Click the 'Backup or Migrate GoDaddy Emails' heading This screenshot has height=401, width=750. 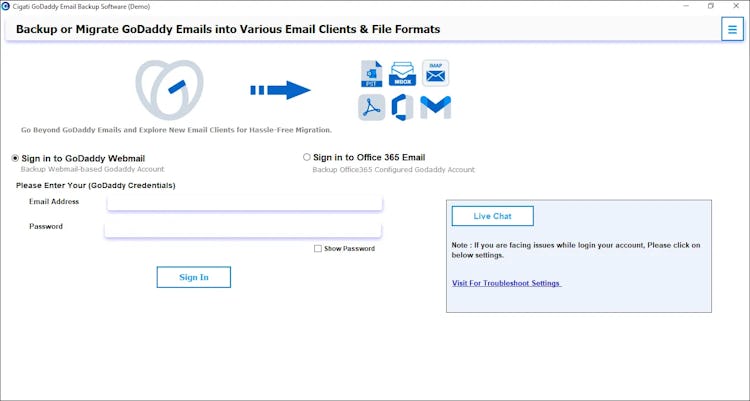[x=228, y=29]
